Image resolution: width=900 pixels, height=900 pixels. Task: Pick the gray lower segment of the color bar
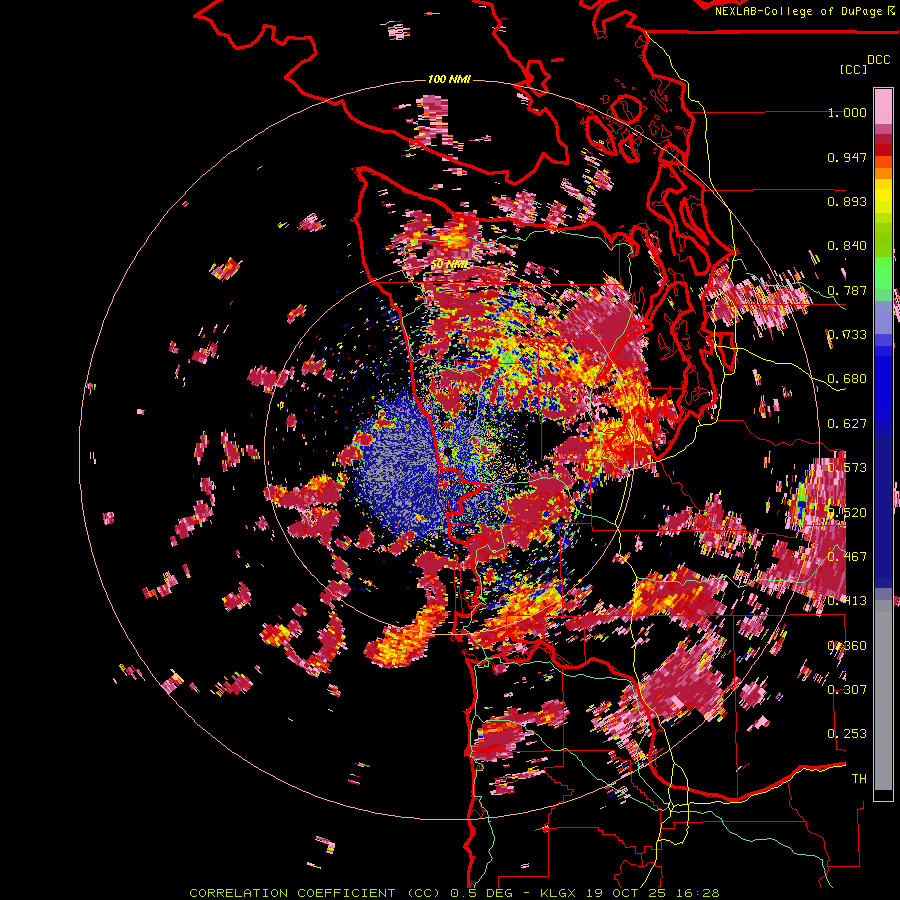pos(883,695)
